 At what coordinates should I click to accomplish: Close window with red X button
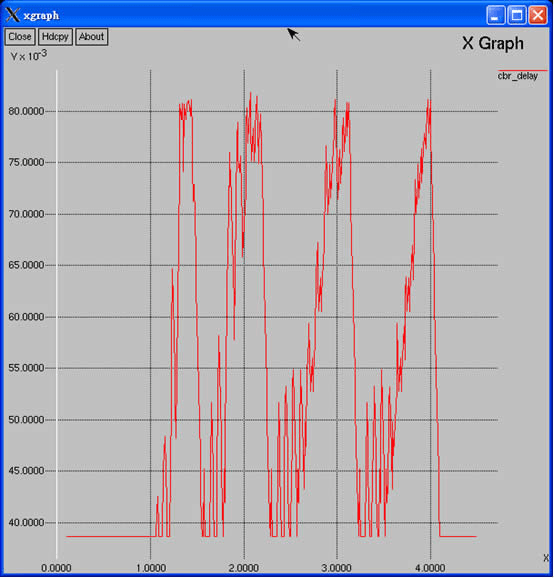click(x=538, y=15)
